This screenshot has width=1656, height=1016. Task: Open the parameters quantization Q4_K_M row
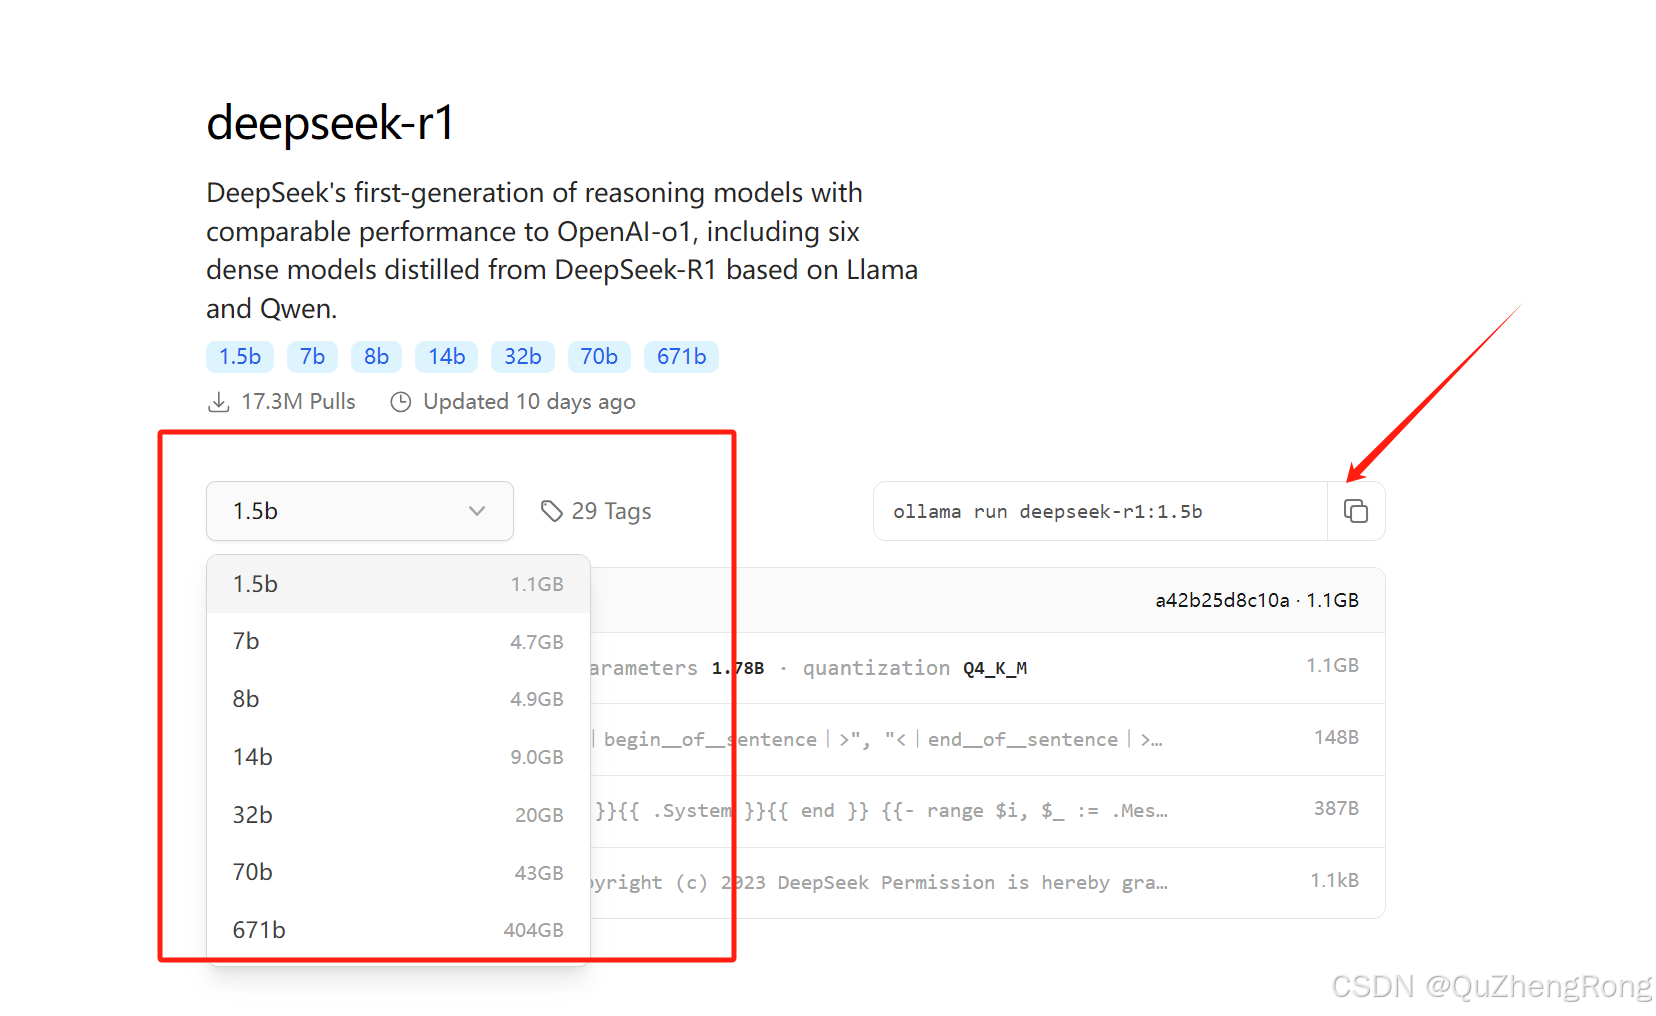pyautogui.click(x=987, y=668)
